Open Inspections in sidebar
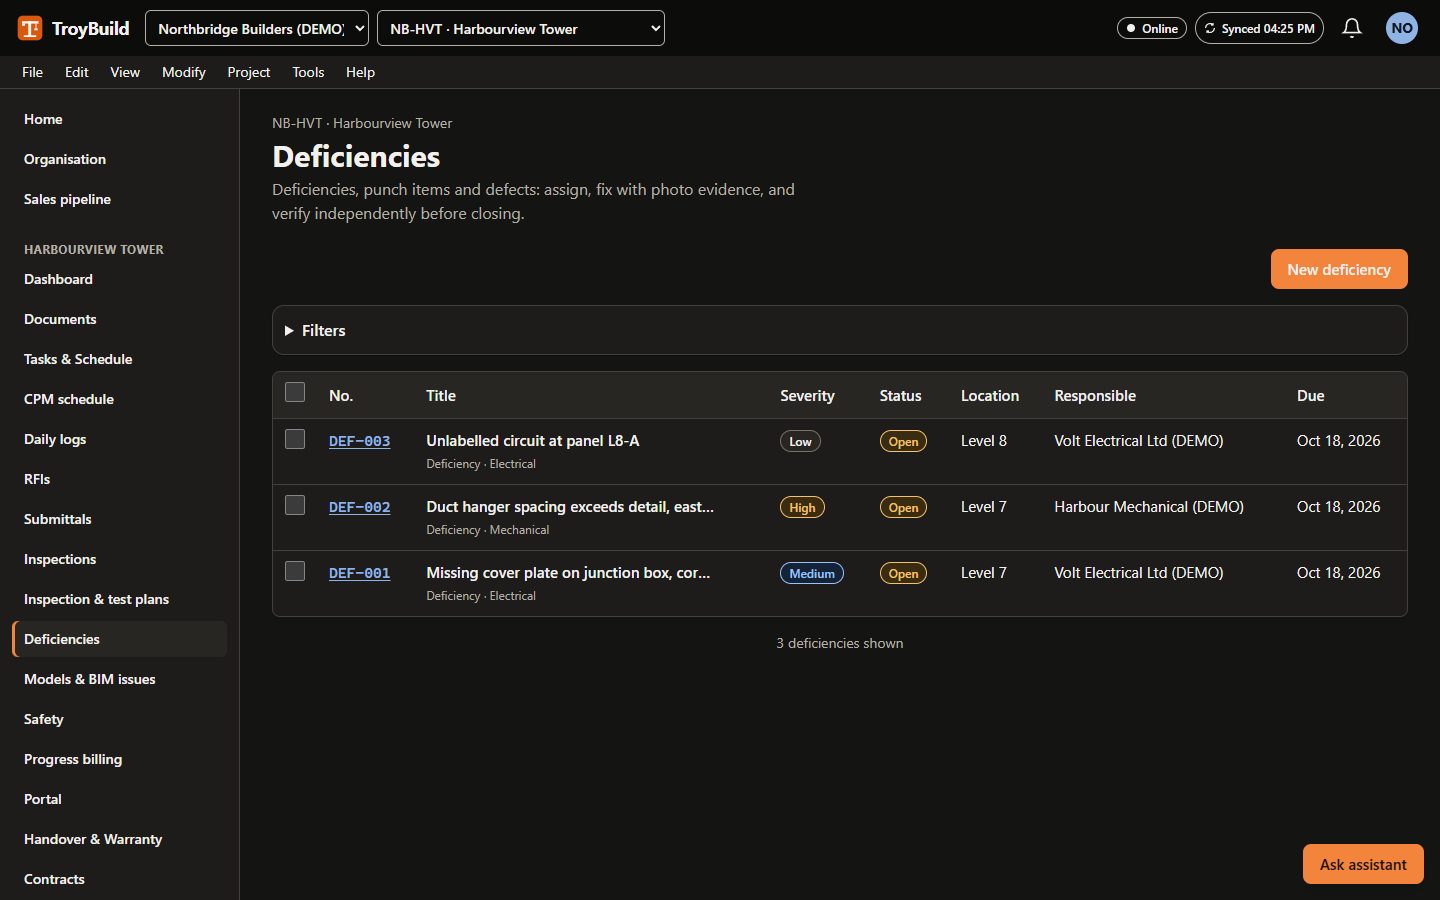Image resolution: width=1440 pixels, height=900 pixels. point(120,559)
